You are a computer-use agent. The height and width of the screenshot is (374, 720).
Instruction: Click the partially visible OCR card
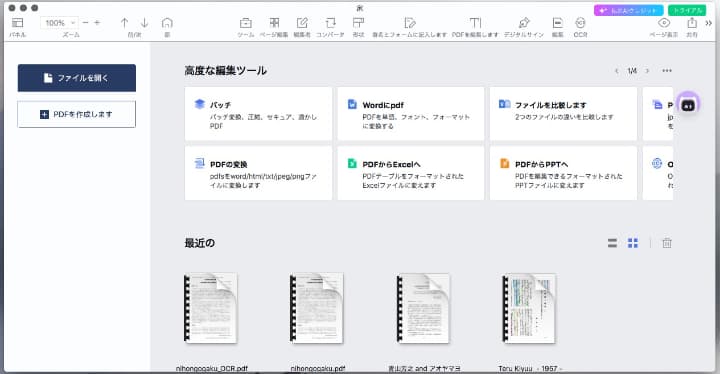pos(658,173)
